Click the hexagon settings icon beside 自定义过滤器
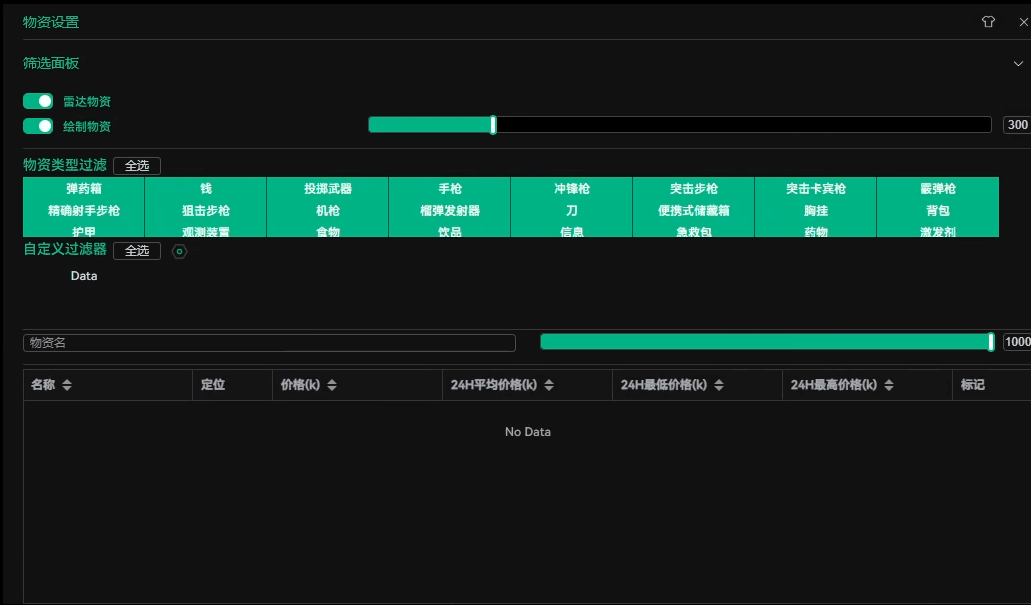Viewport: 1031px width, 605px height. coord(180,252)
